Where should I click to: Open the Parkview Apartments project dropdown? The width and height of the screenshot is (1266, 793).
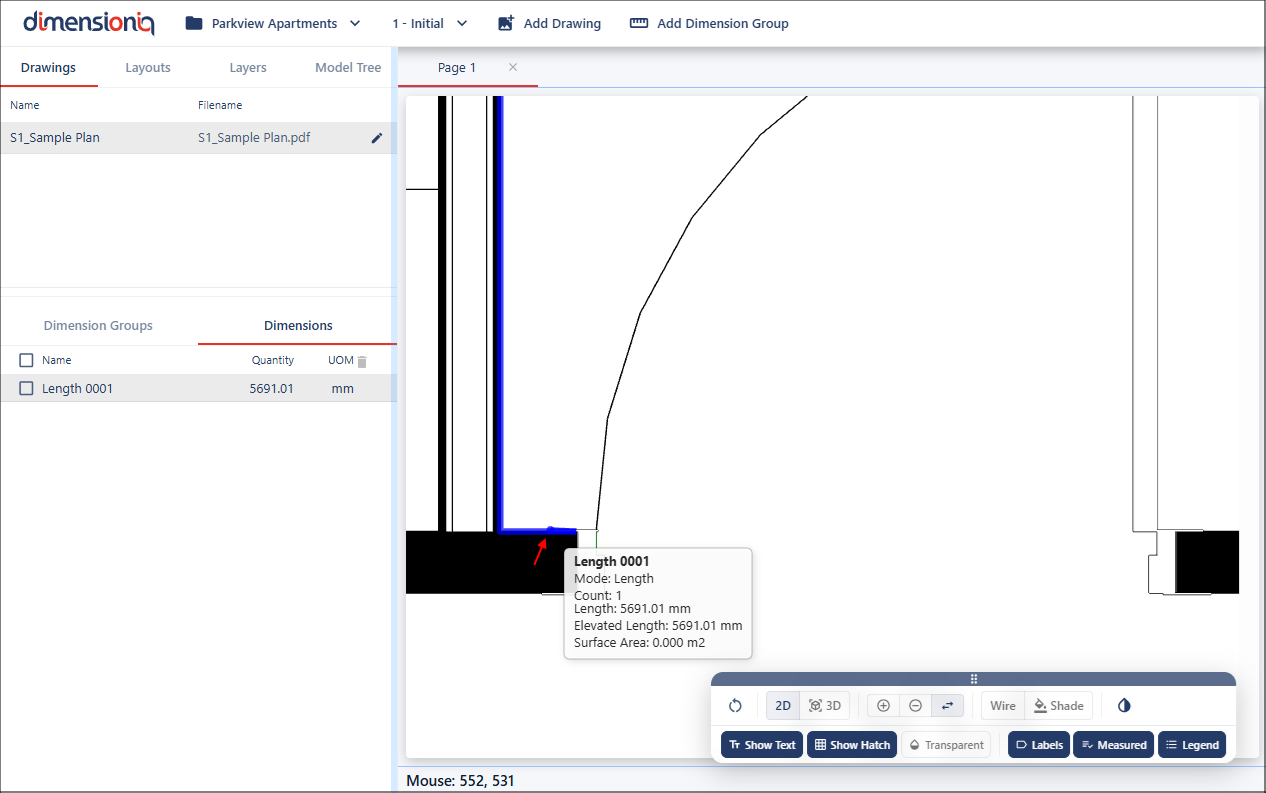click(273, 23)
